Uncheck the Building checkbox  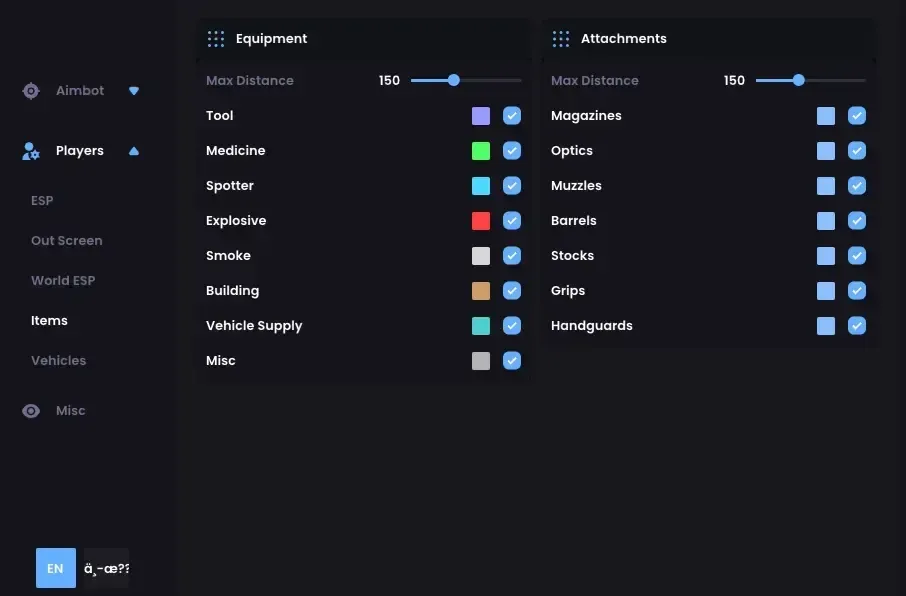pyautogui.click(x=512, y=291)
